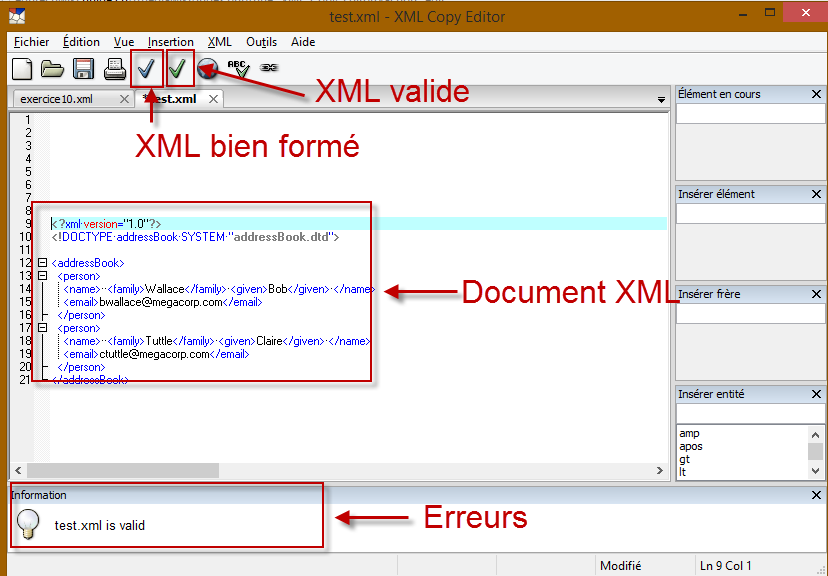
Task: Click the entity list scroll down arrow
Action: click(815, 470)
